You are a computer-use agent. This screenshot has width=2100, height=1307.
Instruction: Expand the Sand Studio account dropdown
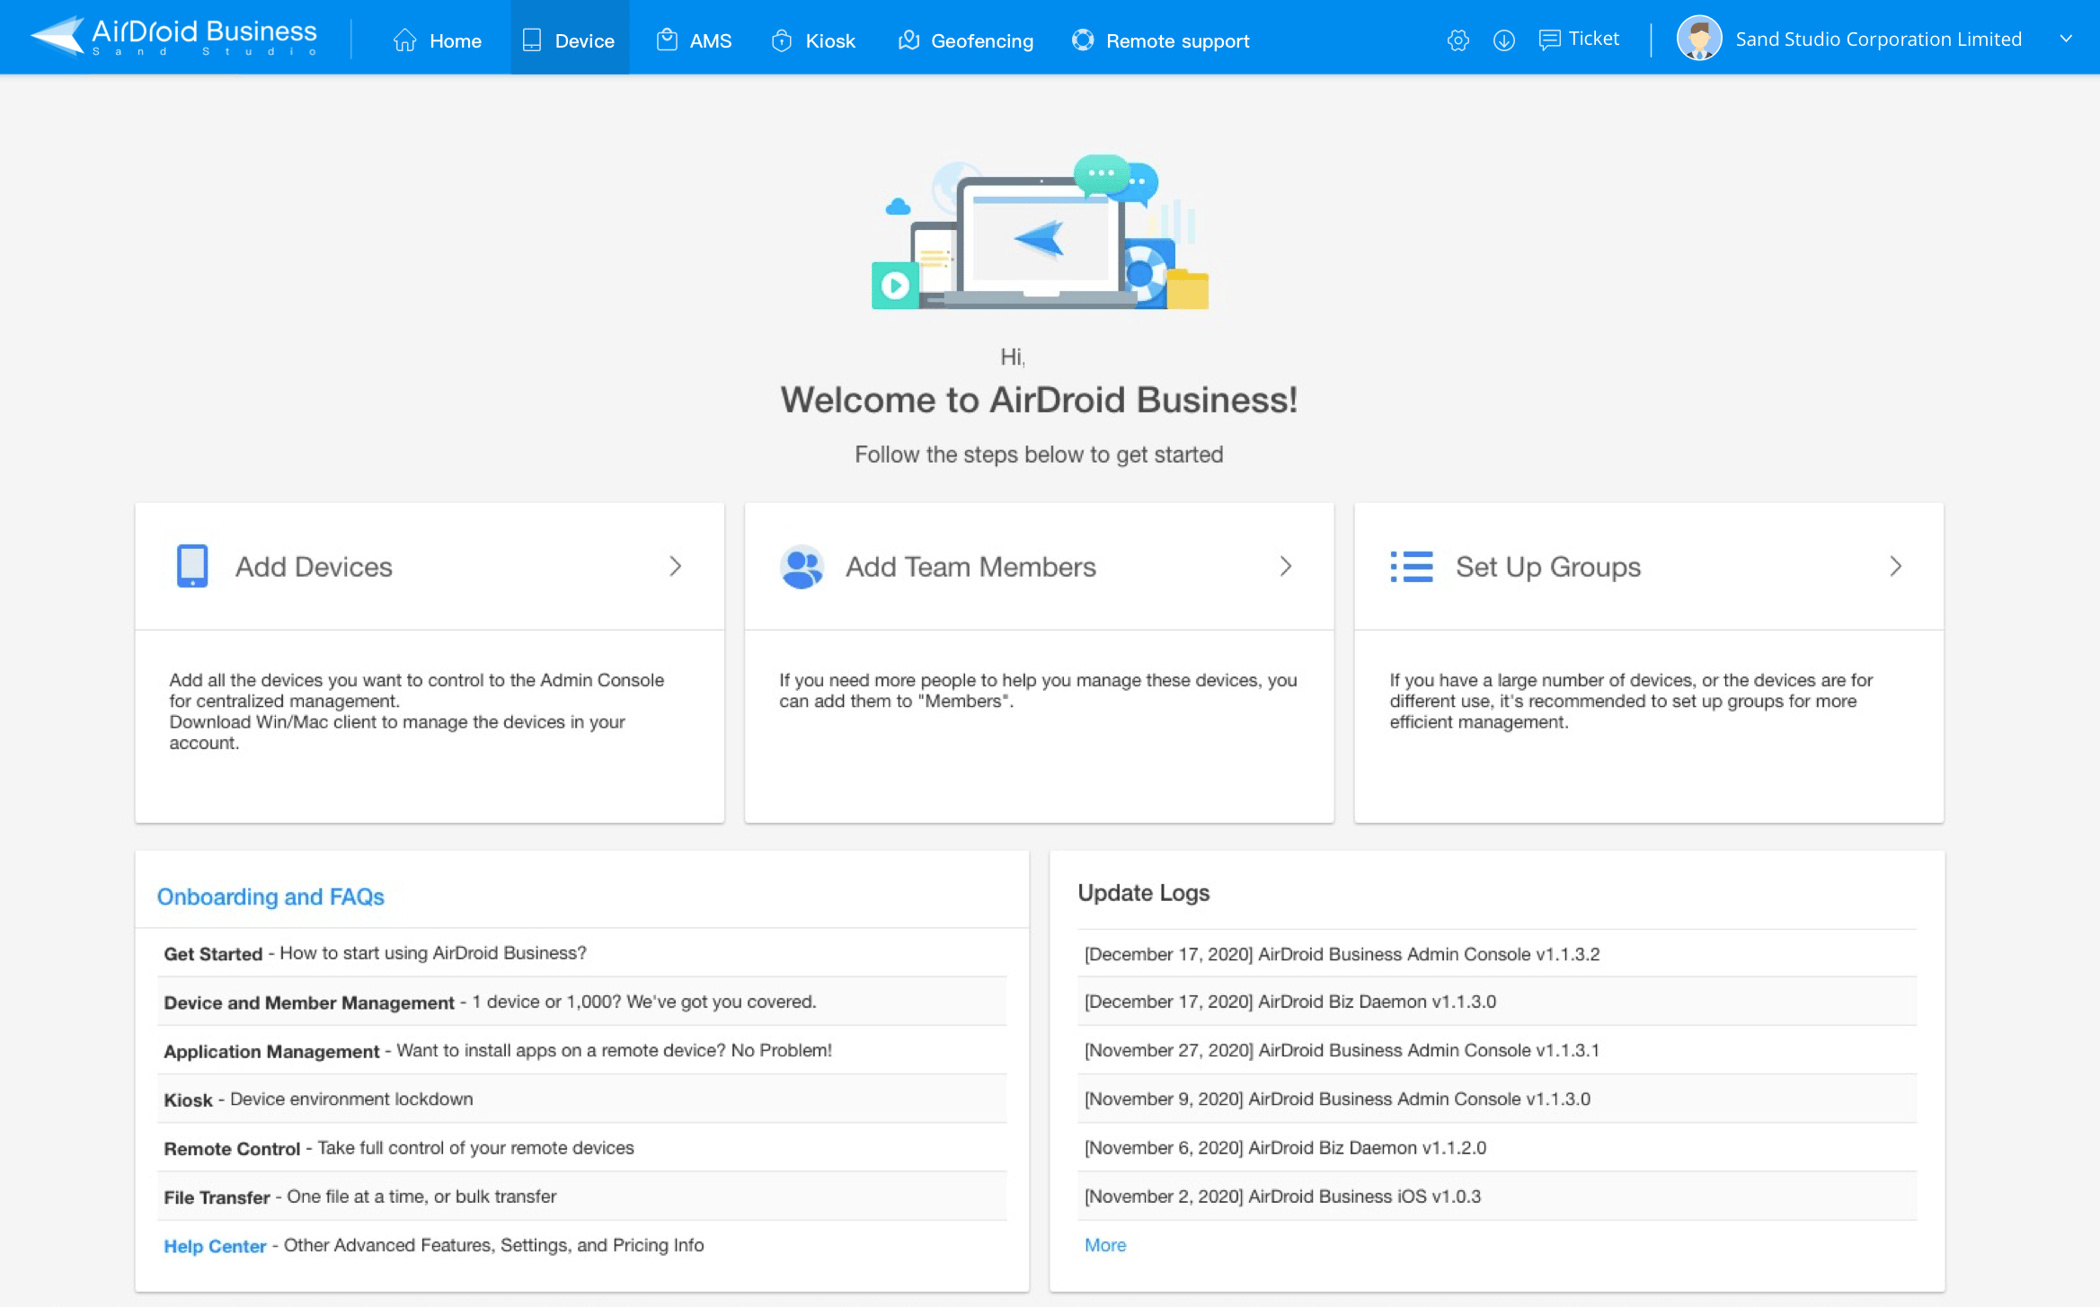click(2066, 39)
